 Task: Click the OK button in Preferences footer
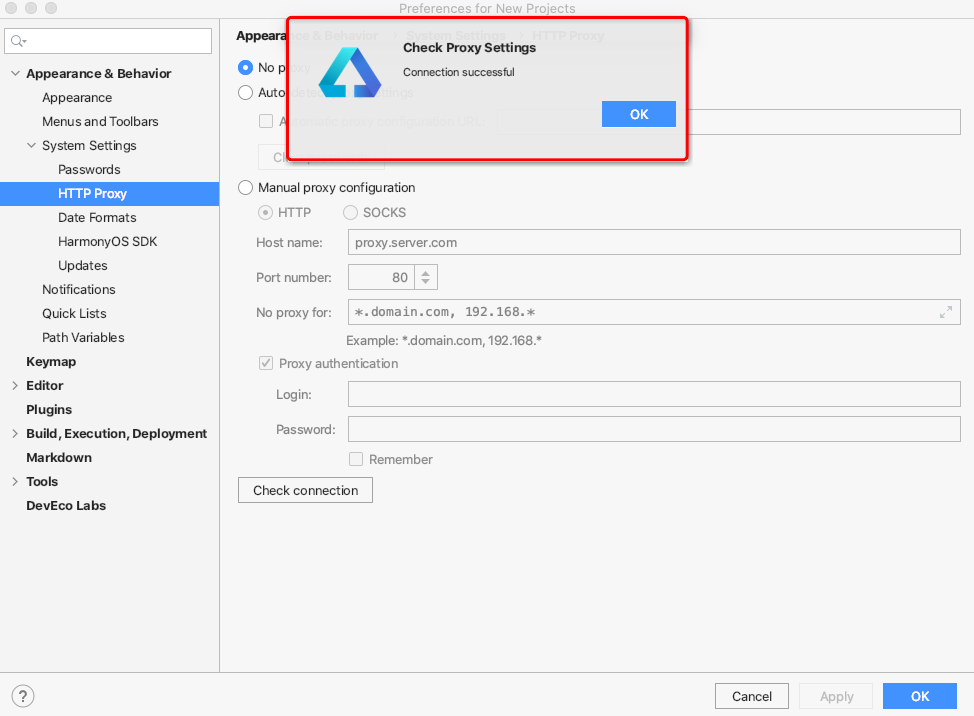(x=920, y=696)
